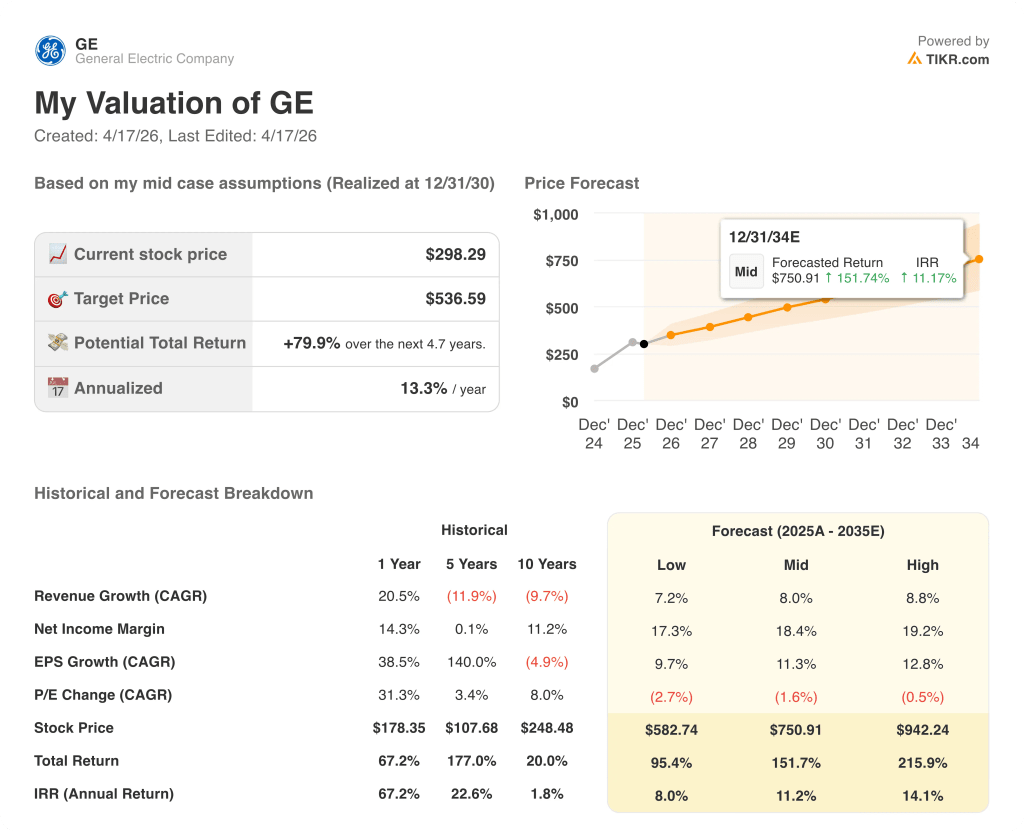The height and width of the screenshot is (832, 1024).
Task: Switch to the Historical column group
Action: [x=474, y=530]
